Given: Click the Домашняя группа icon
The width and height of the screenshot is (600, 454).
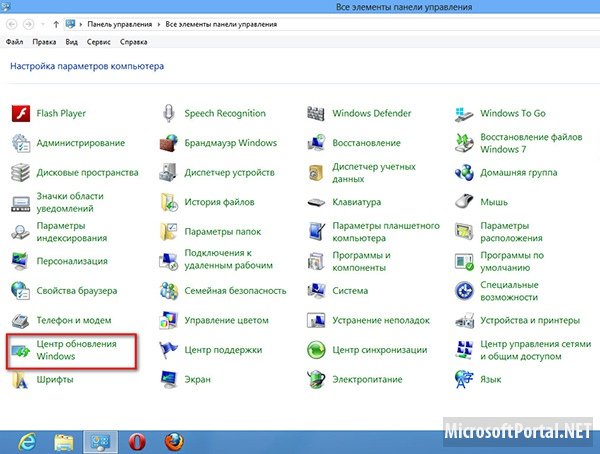Looking at the screenshot, I should tap(464, 173).
